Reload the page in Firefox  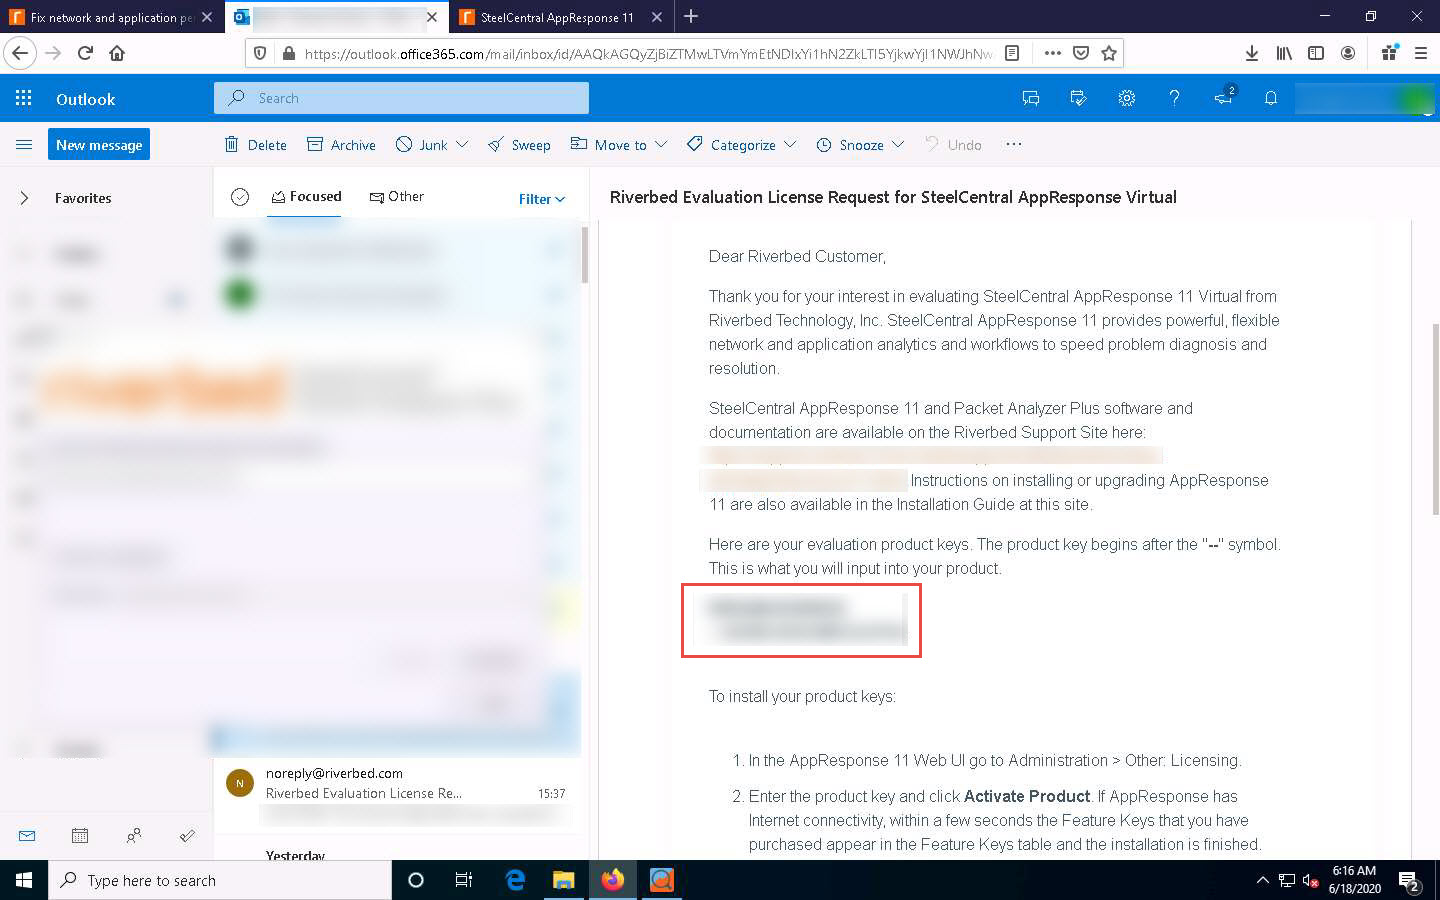point(85,53)
